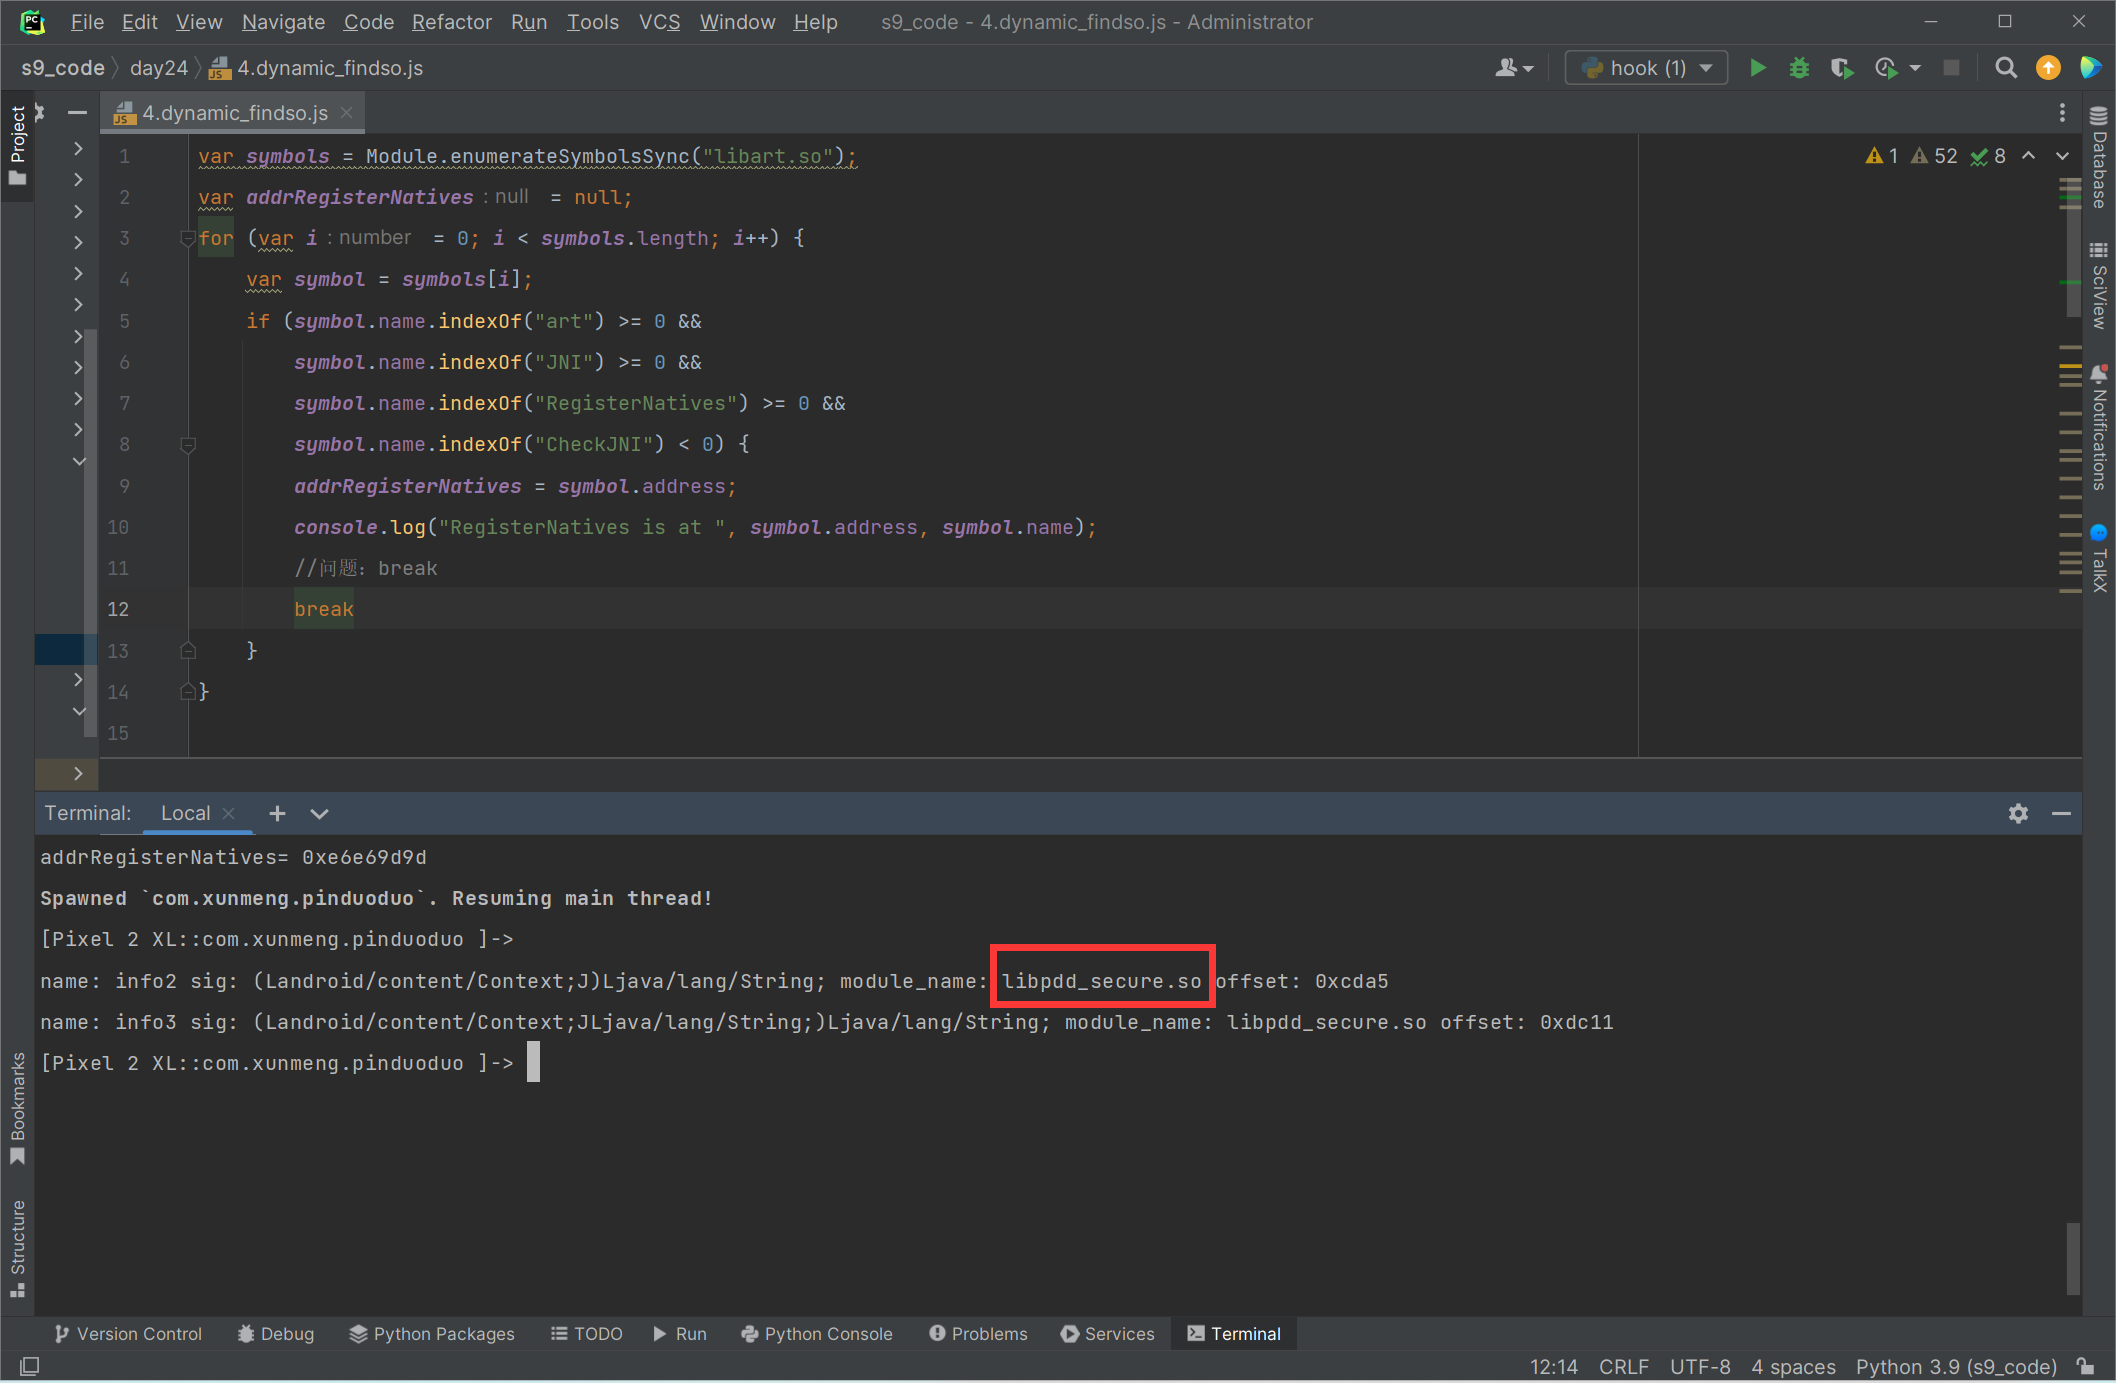This screenshot has width=2116, height=1383.
Task: Run with coverage shield icon
Action: point(1841,68)
